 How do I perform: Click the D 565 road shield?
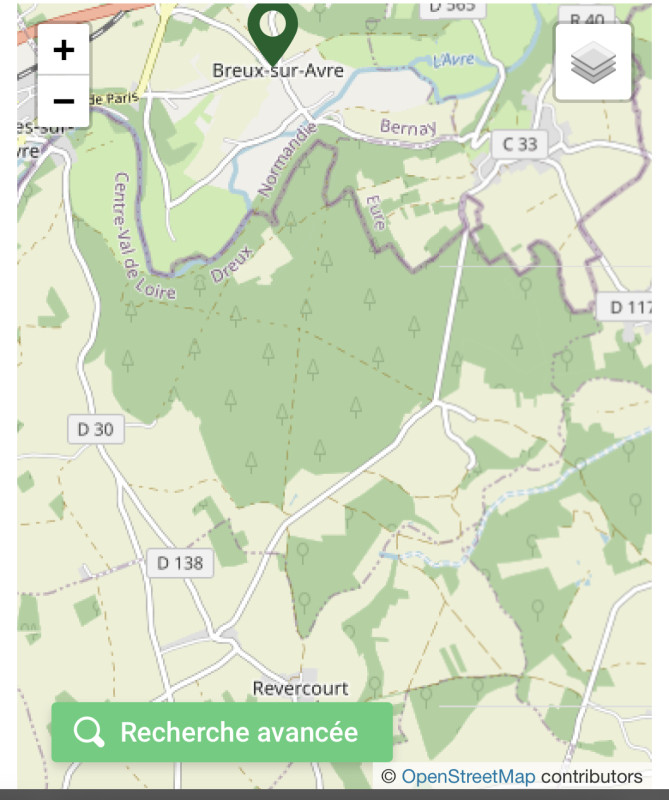click(456, 7)
